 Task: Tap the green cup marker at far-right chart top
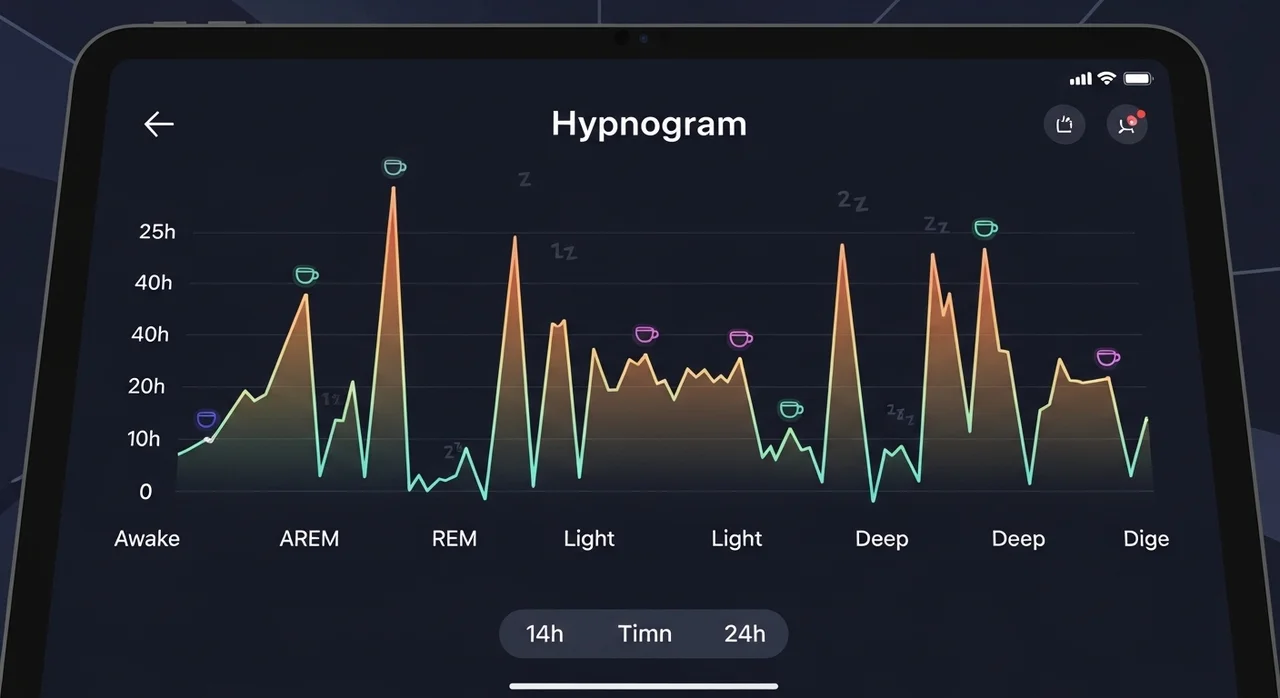coord(985,229)
